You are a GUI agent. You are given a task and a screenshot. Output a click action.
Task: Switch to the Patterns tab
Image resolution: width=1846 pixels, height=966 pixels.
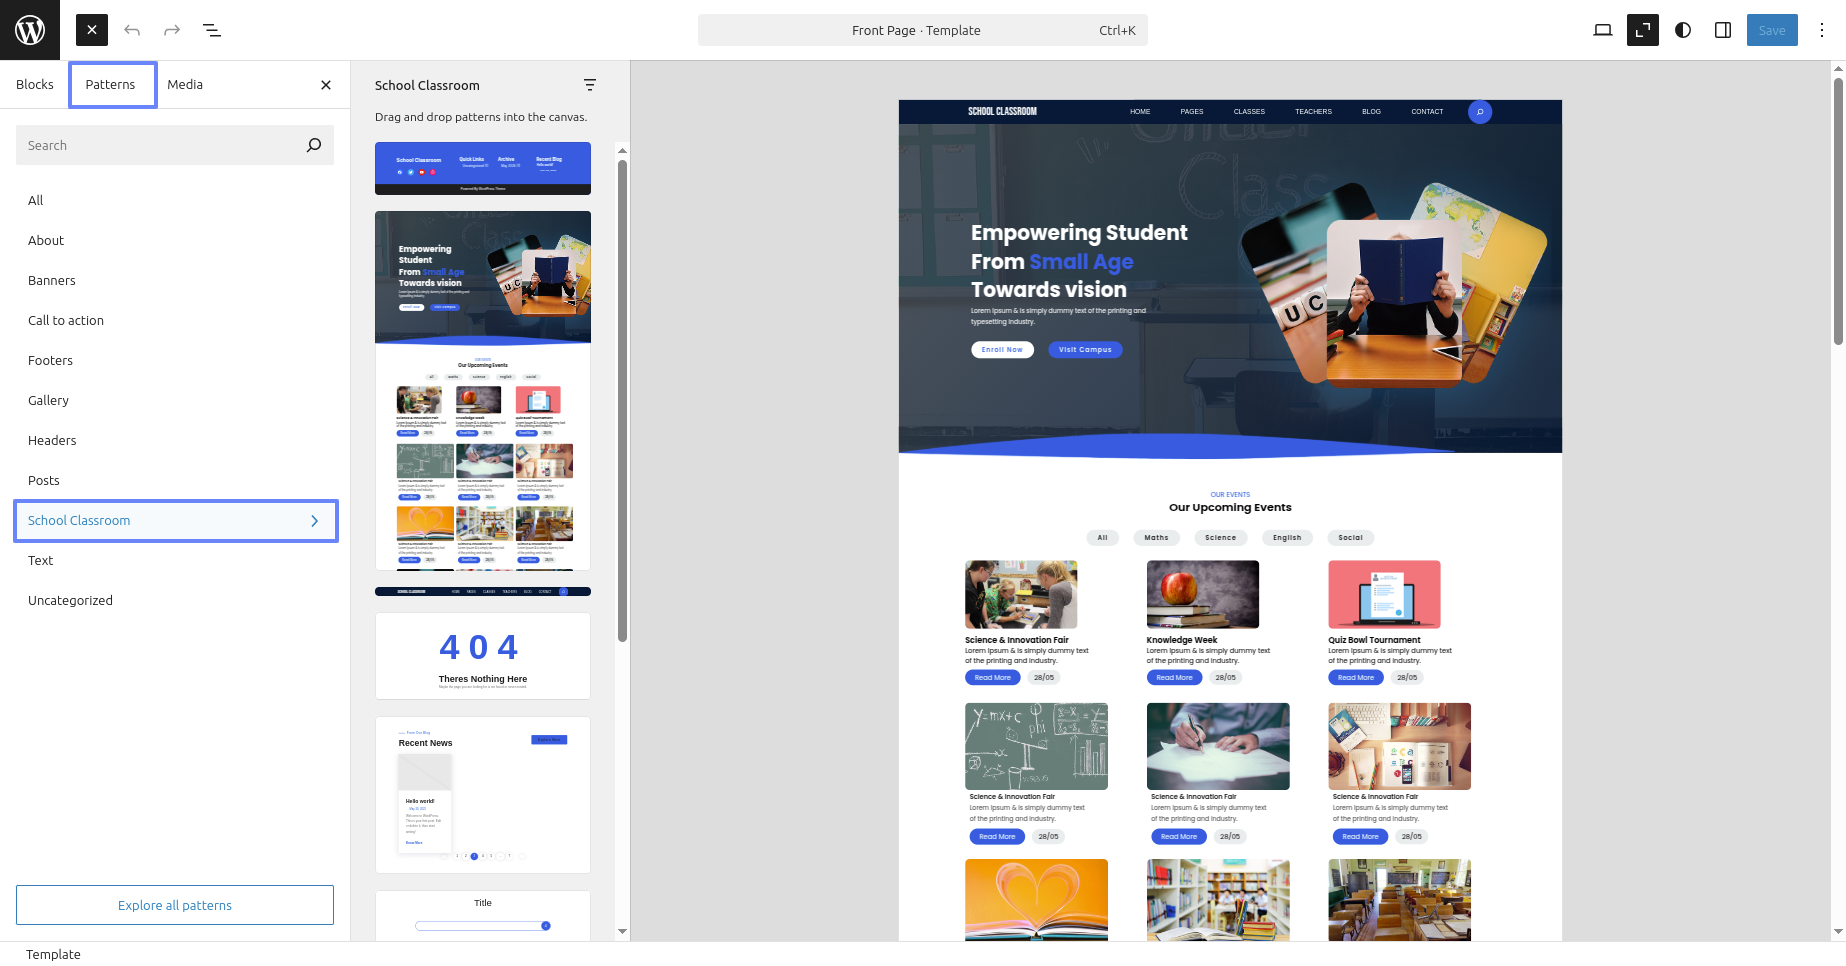pyautogui.click(x=111, y=85)
